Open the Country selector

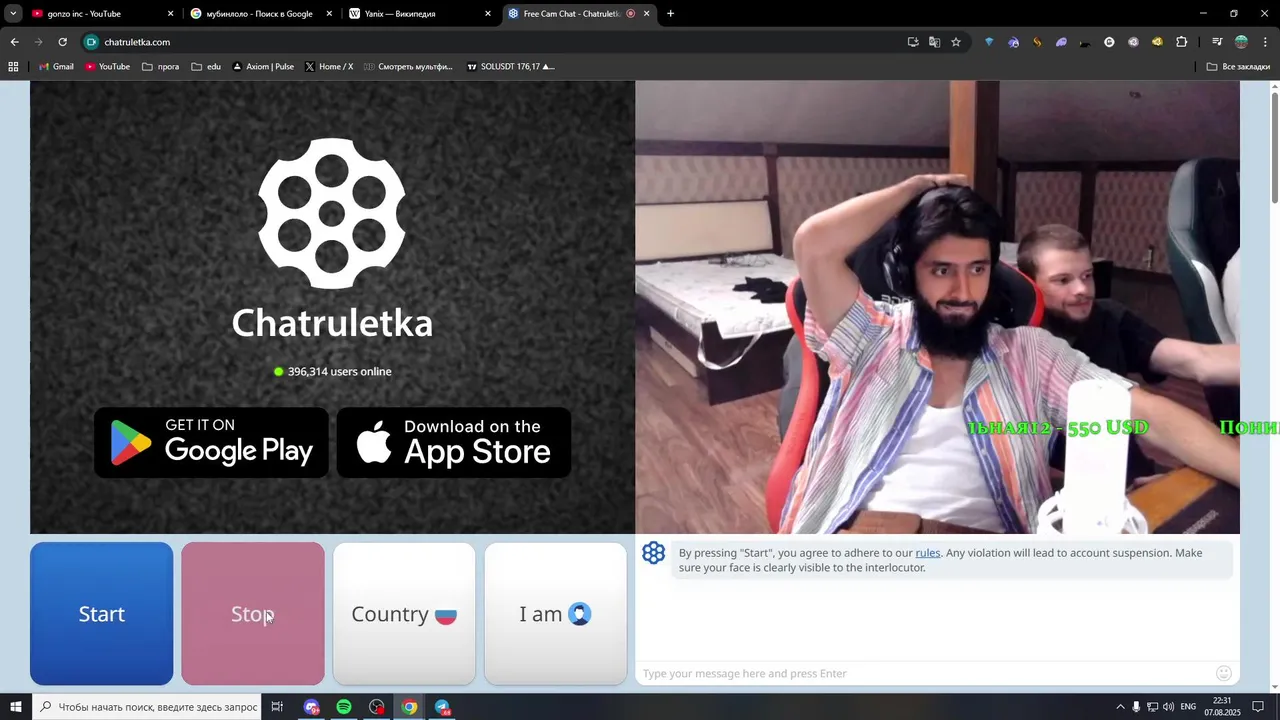click(x=404, y=614)
